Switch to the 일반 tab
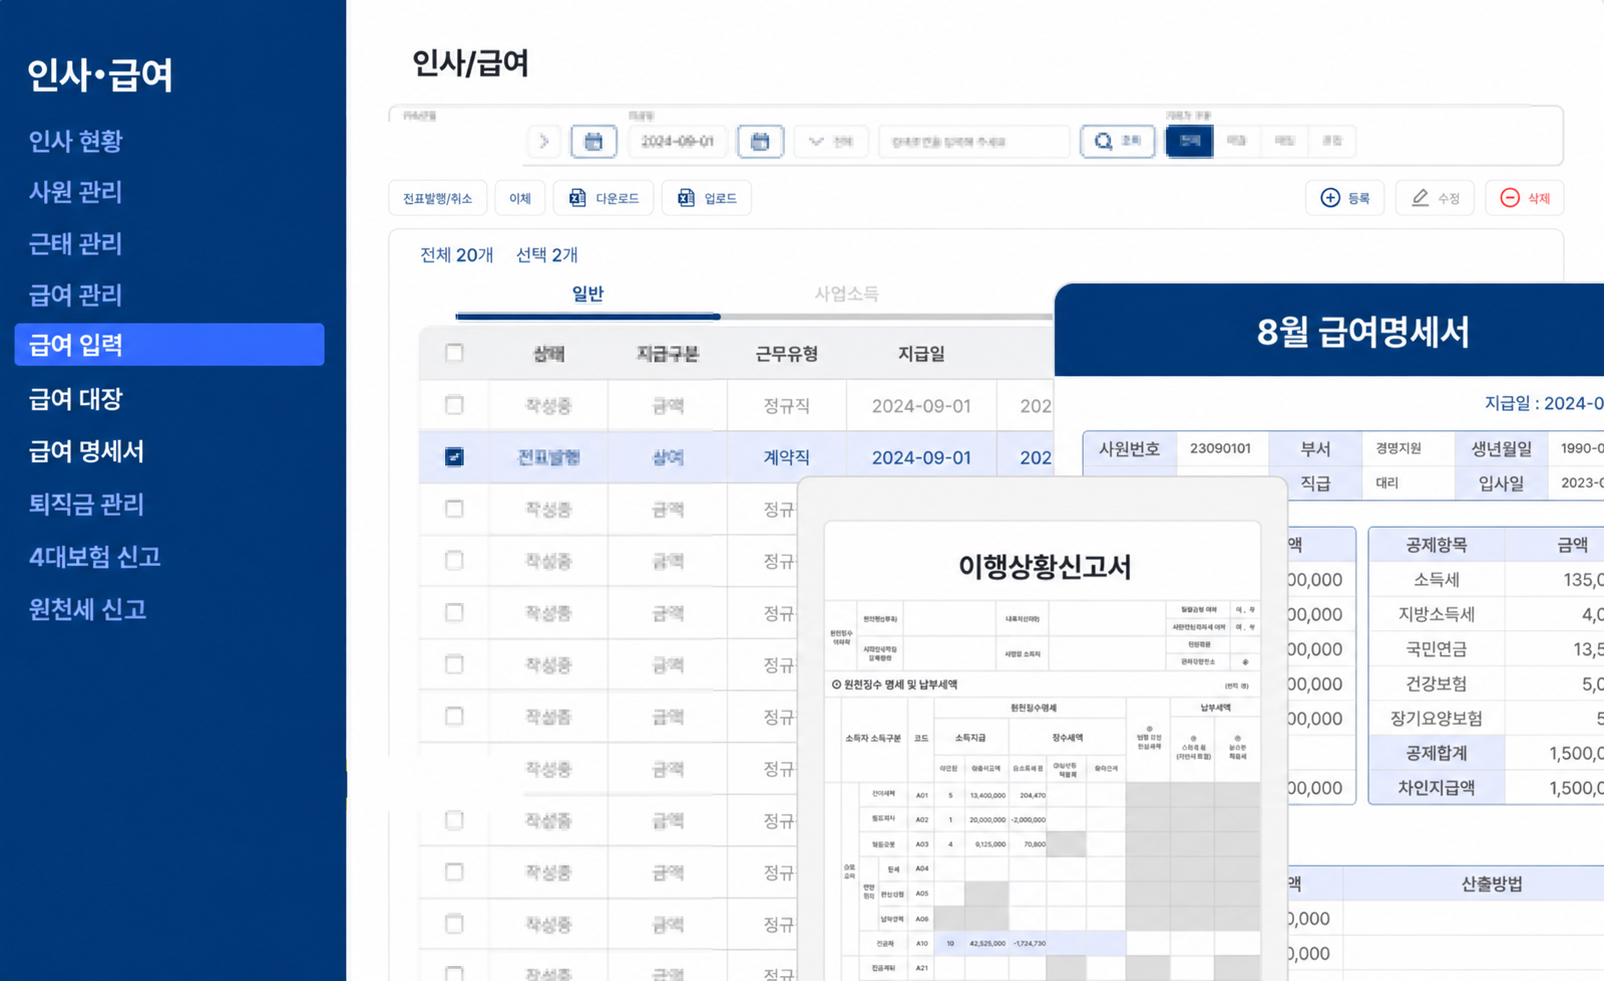The height and width of the screenshot is (981, 1604). [588, 294]
